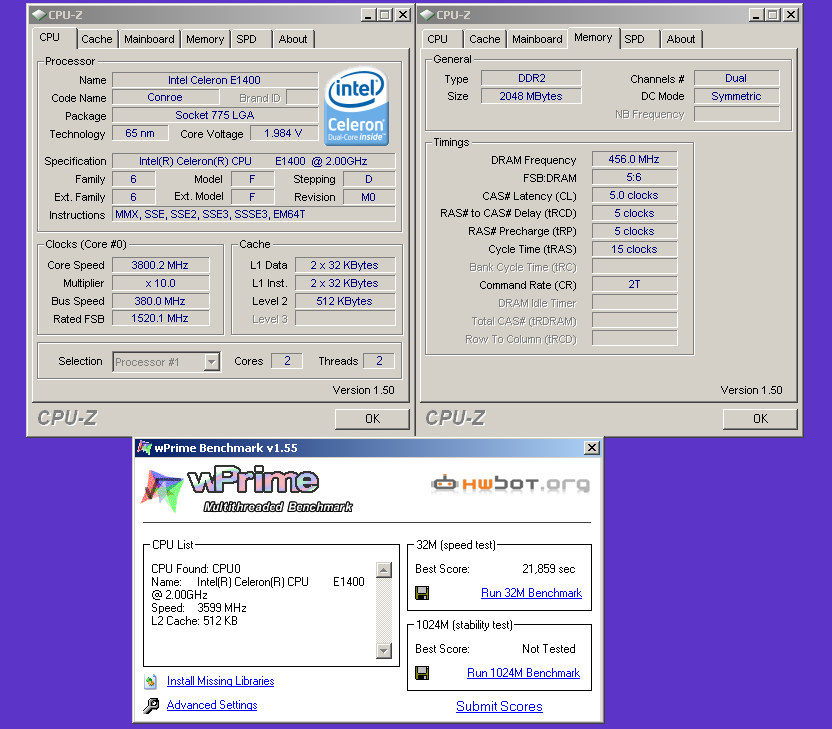Screen dimensions: 832x729
Task: Minimize the right CPU-Z window
Action: [x=756, y=15]
